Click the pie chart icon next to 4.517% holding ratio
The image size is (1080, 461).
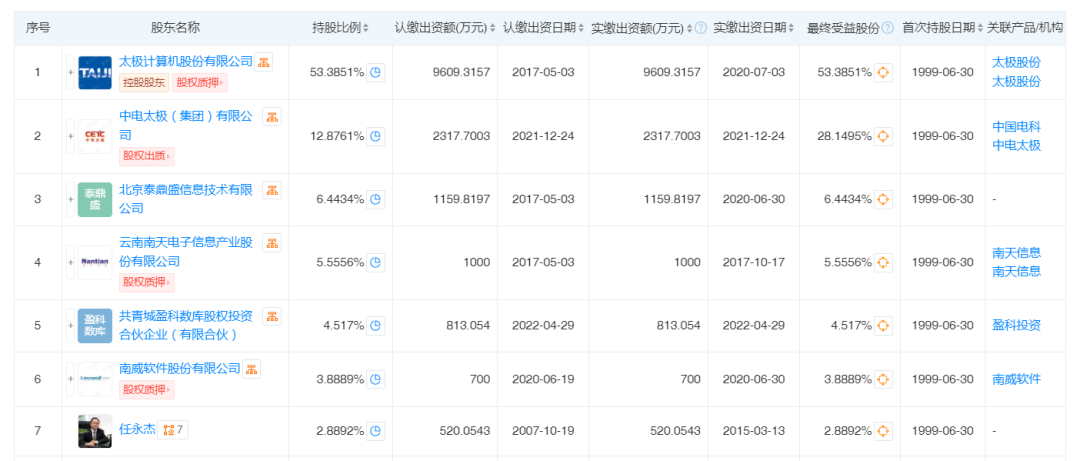click(x=375, y=325)
